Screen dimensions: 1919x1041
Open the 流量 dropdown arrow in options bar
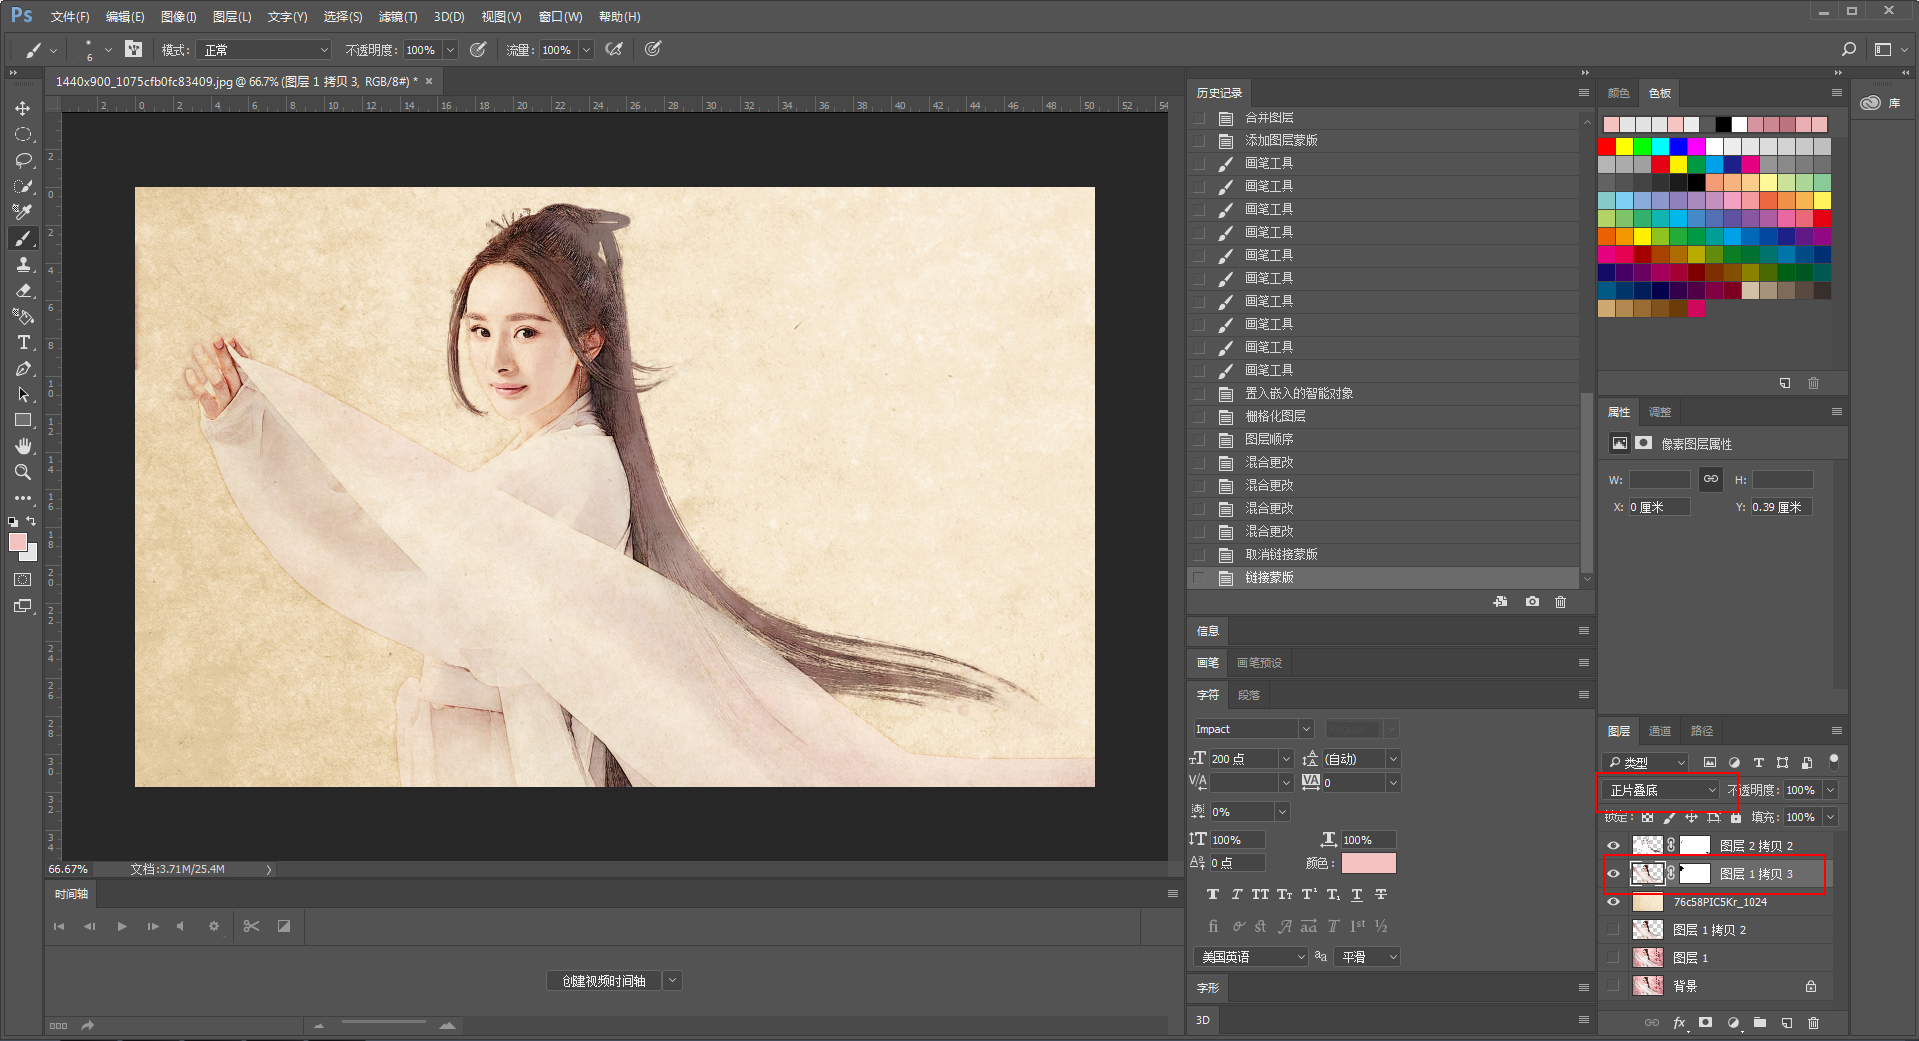(x=587, y=50)
